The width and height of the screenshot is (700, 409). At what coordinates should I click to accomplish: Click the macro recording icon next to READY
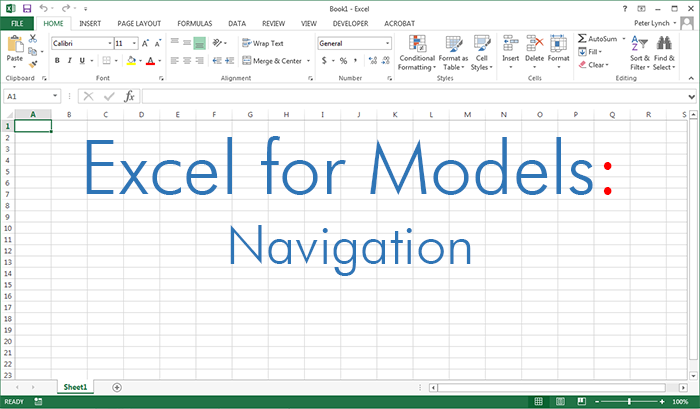(38, 401)
